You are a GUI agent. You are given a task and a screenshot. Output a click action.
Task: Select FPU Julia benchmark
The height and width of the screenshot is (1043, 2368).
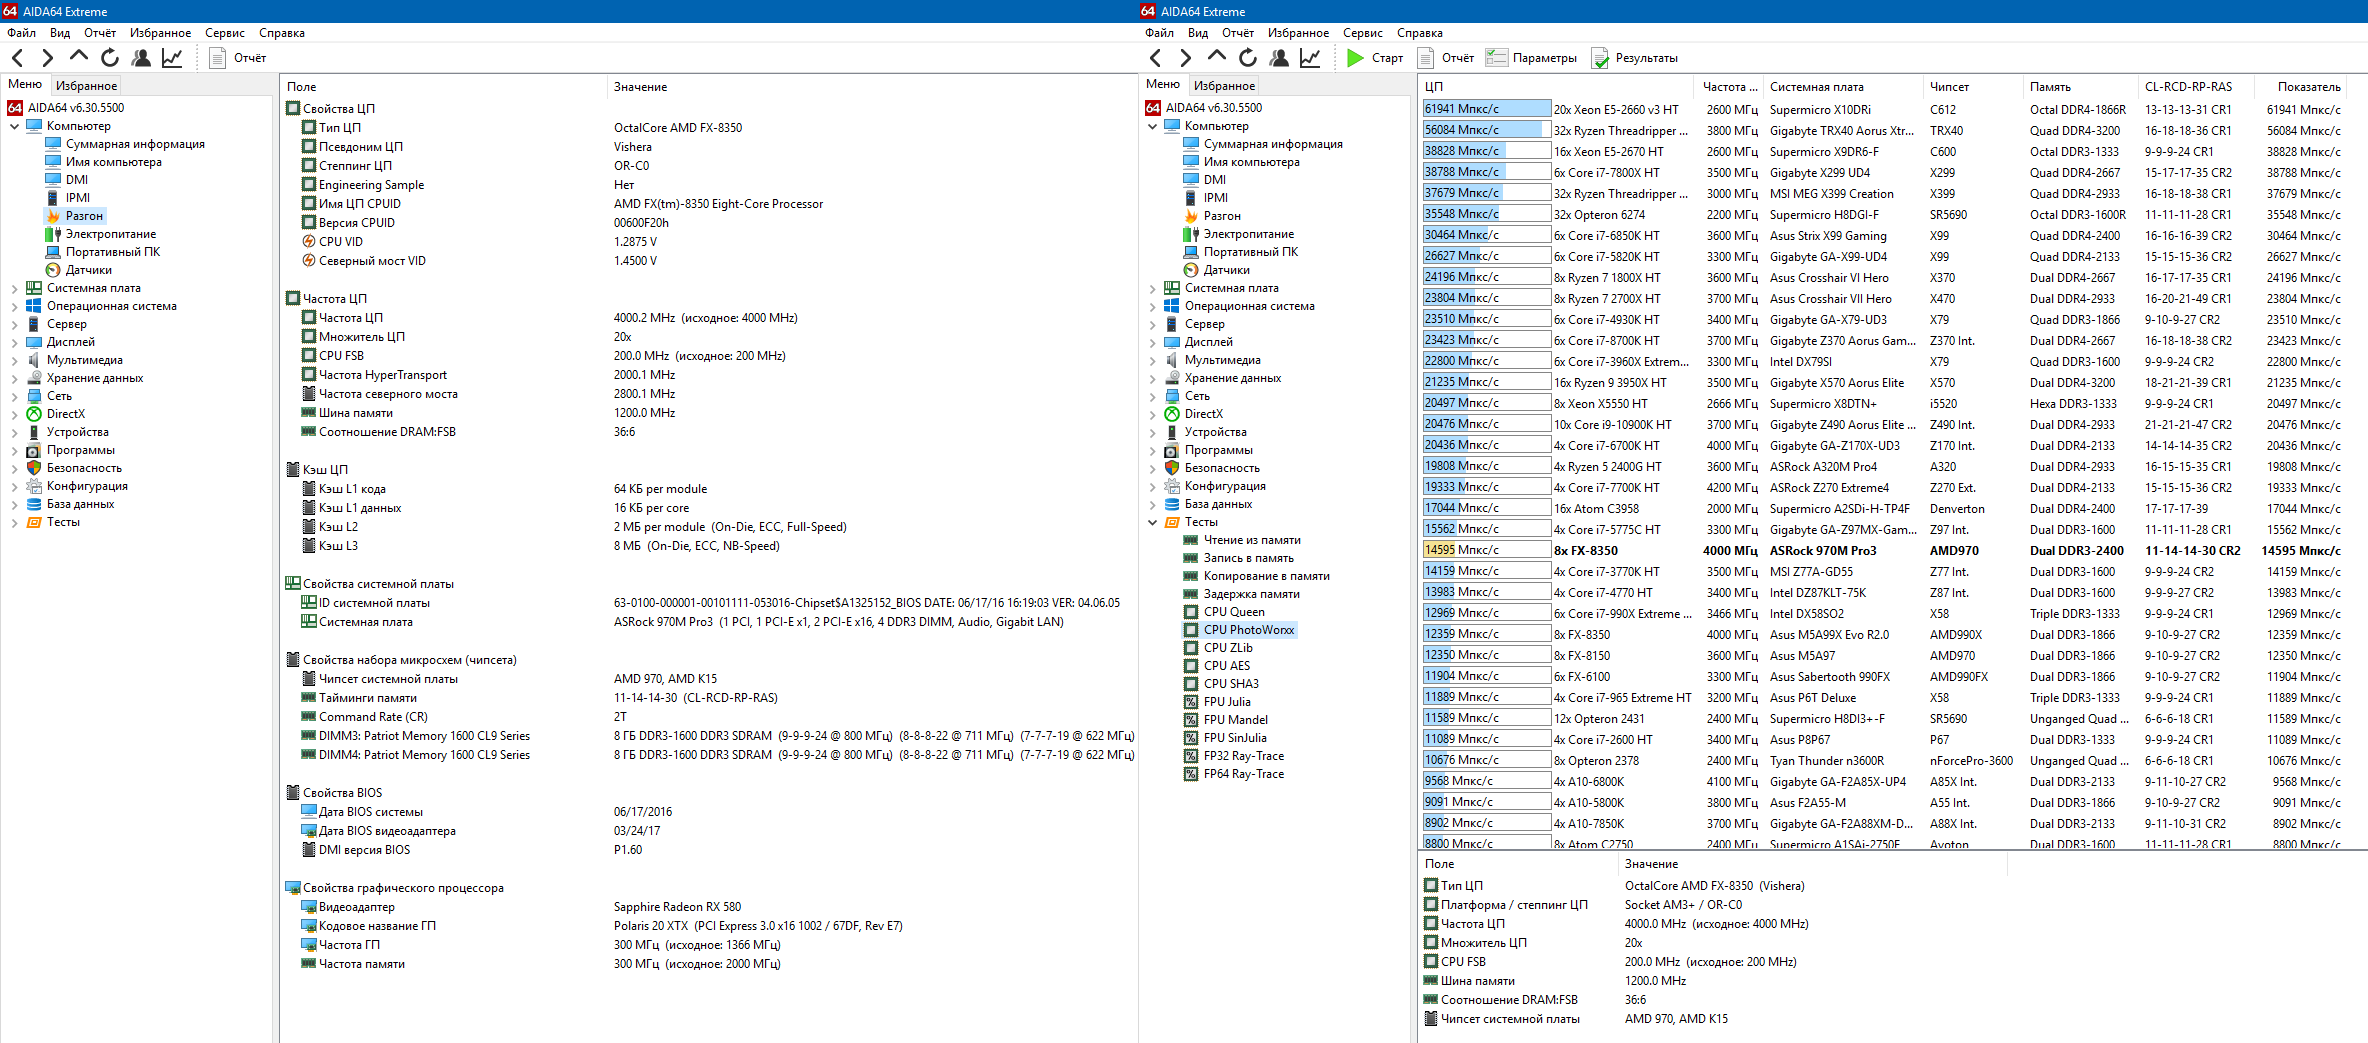(1217, 702)
